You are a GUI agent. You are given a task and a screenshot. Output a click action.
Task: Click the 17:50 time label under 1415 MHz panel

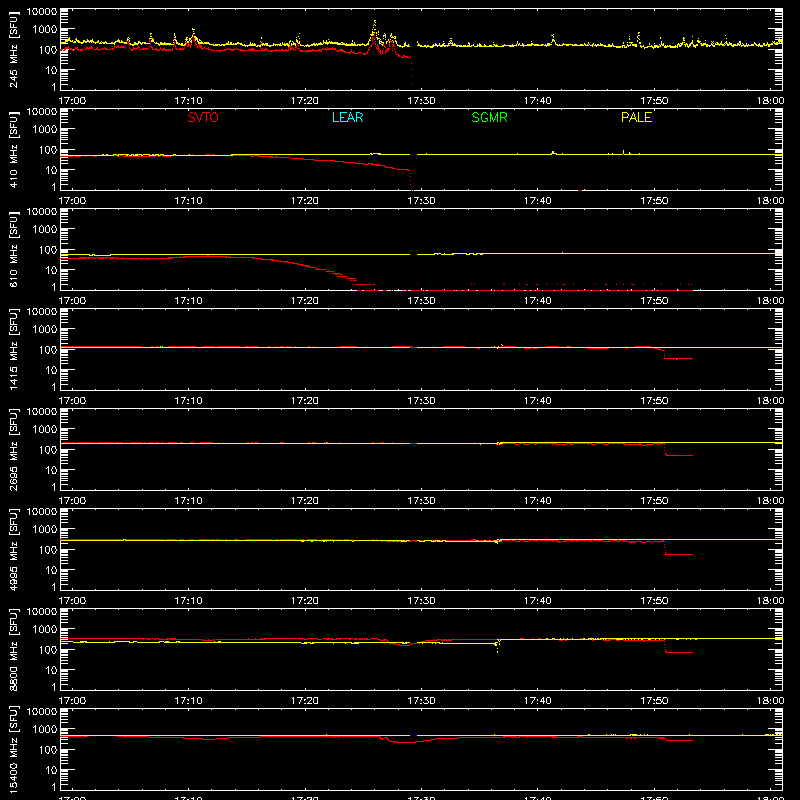654,401
